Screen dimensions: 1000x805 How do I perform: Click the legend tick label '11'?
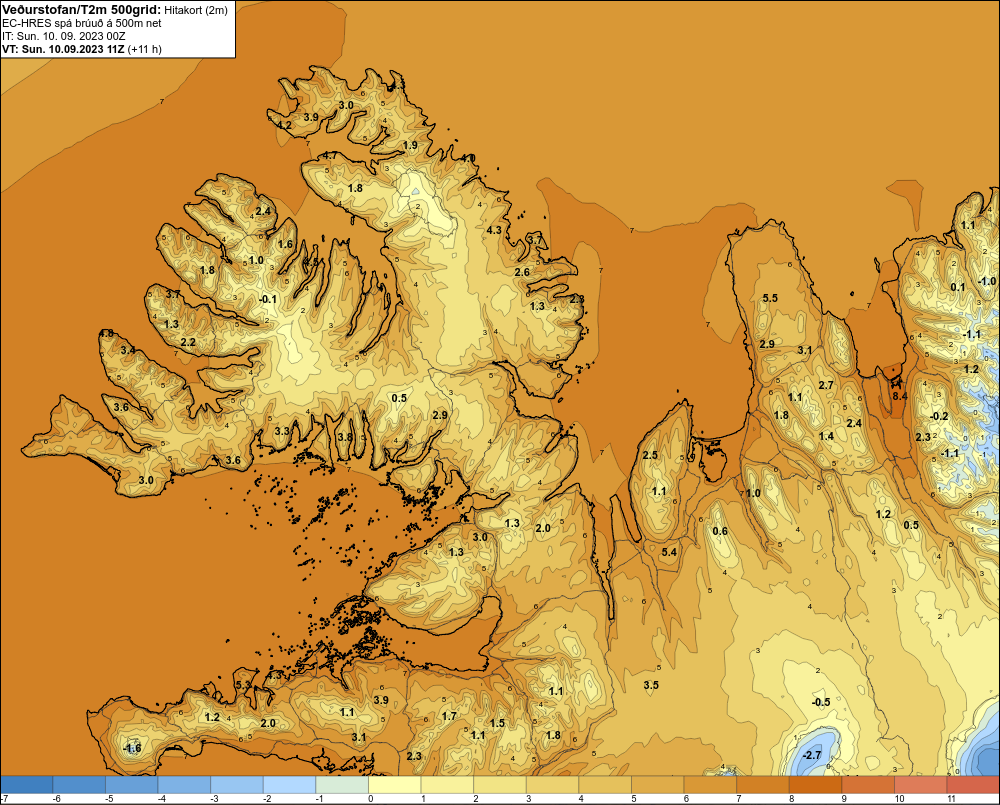952,799
